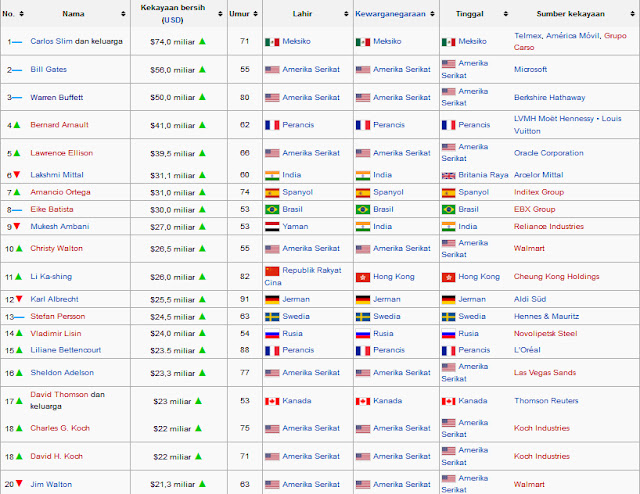This screenshot has height=494, width=640.
Task: Open the Amancio Ortega link
Action: [x=60, y=192]
